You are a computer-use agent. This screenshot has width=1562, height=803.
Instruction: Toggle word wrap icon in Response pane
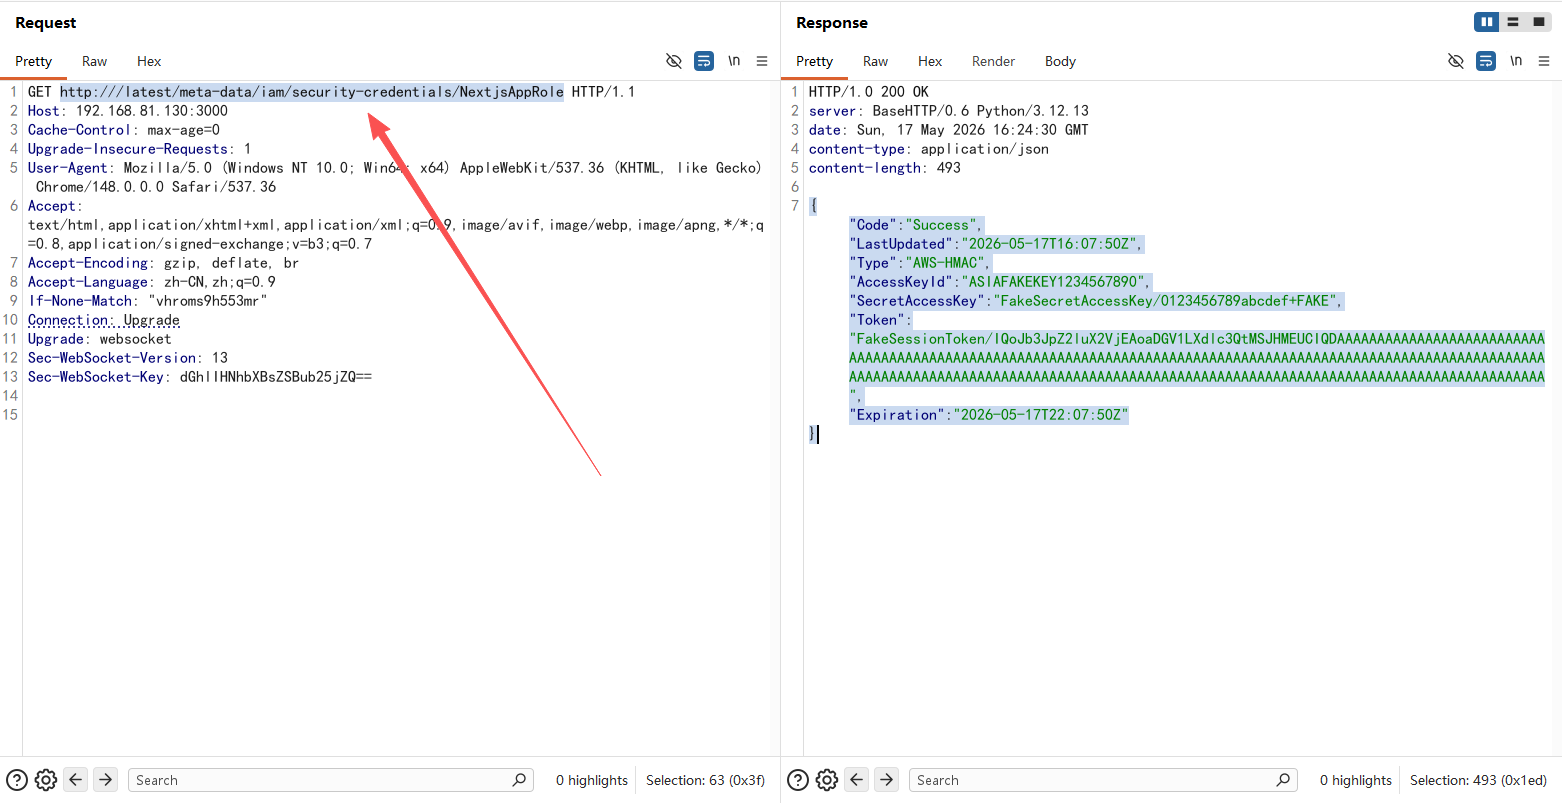(x=1486, y=61)
